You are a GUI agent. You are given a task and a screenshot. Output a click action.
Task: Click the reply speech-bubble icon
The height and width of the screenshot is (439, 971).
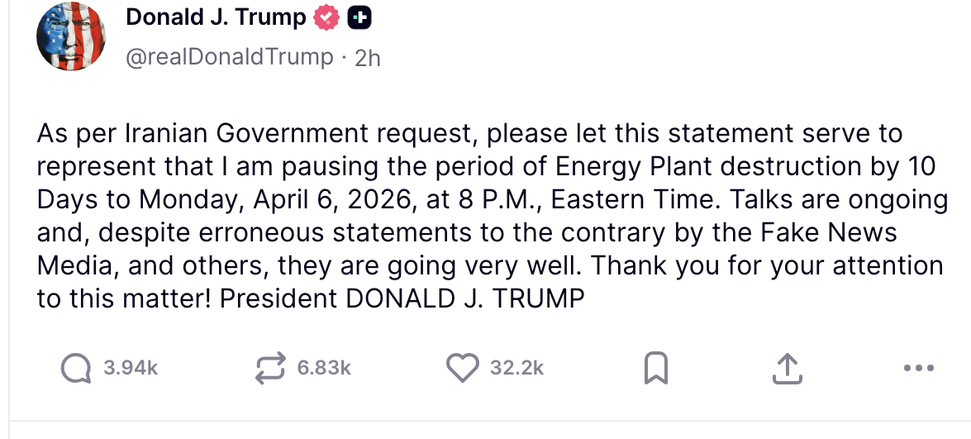pos(76,369)
